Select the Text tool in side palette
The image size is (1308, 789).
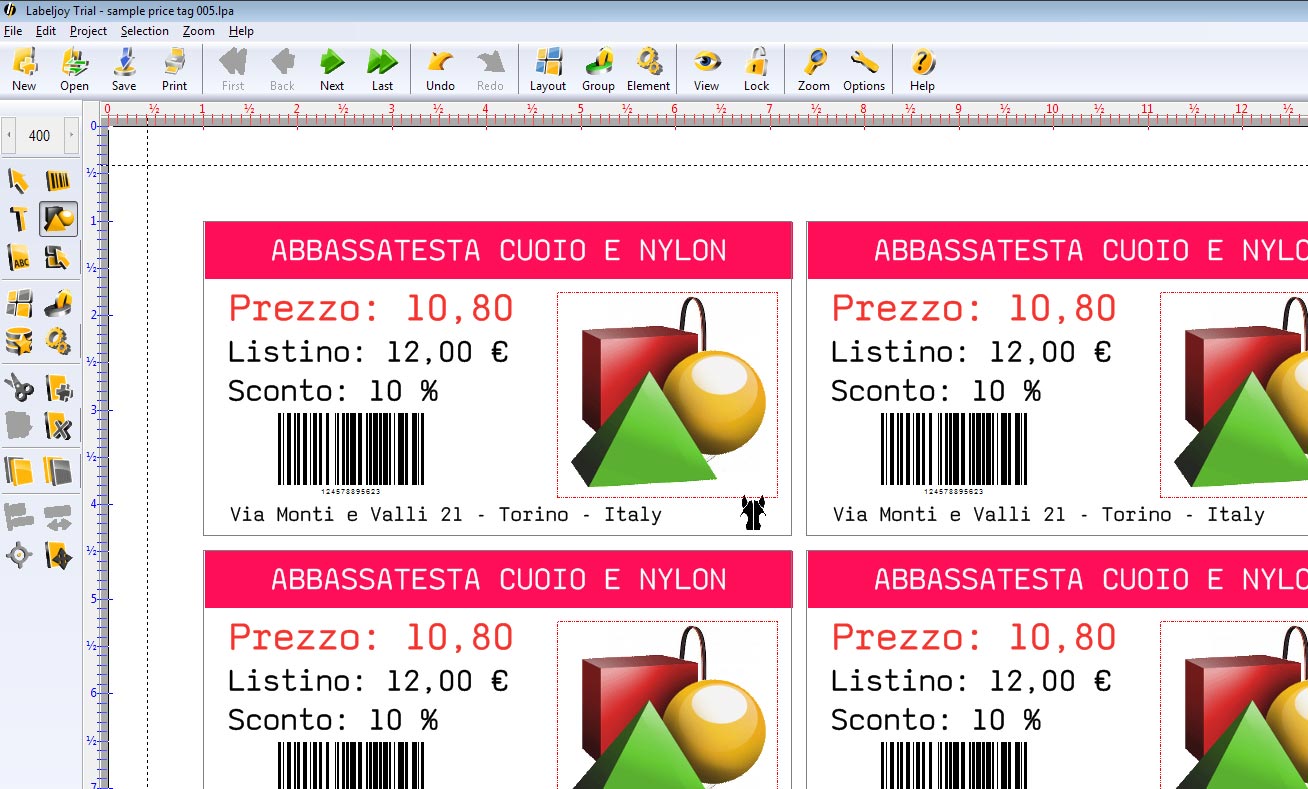[19, 219]
